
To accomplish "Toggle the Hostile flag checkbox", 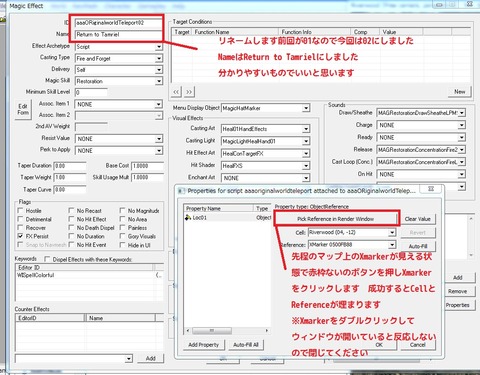I will (20, 211).
